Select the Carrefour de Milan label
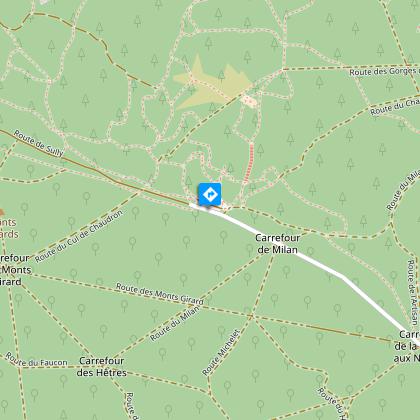The image size is (420, 420). pyautogui.click(x=277, y=244)
